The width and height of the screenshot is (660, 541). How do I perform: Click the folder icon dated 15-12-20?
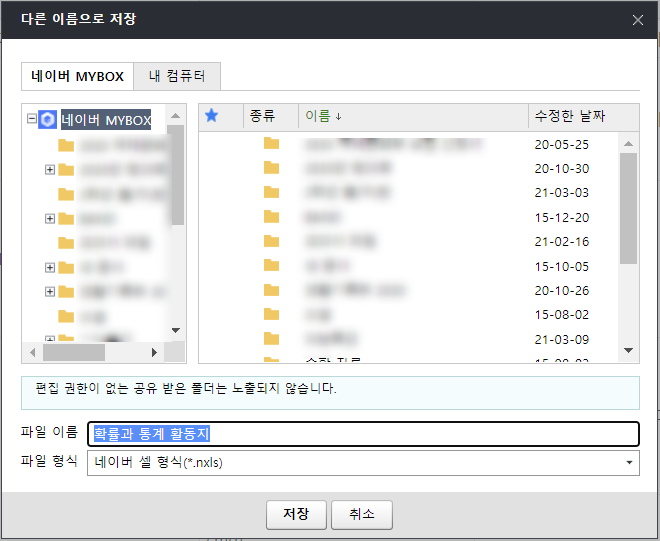271,217
